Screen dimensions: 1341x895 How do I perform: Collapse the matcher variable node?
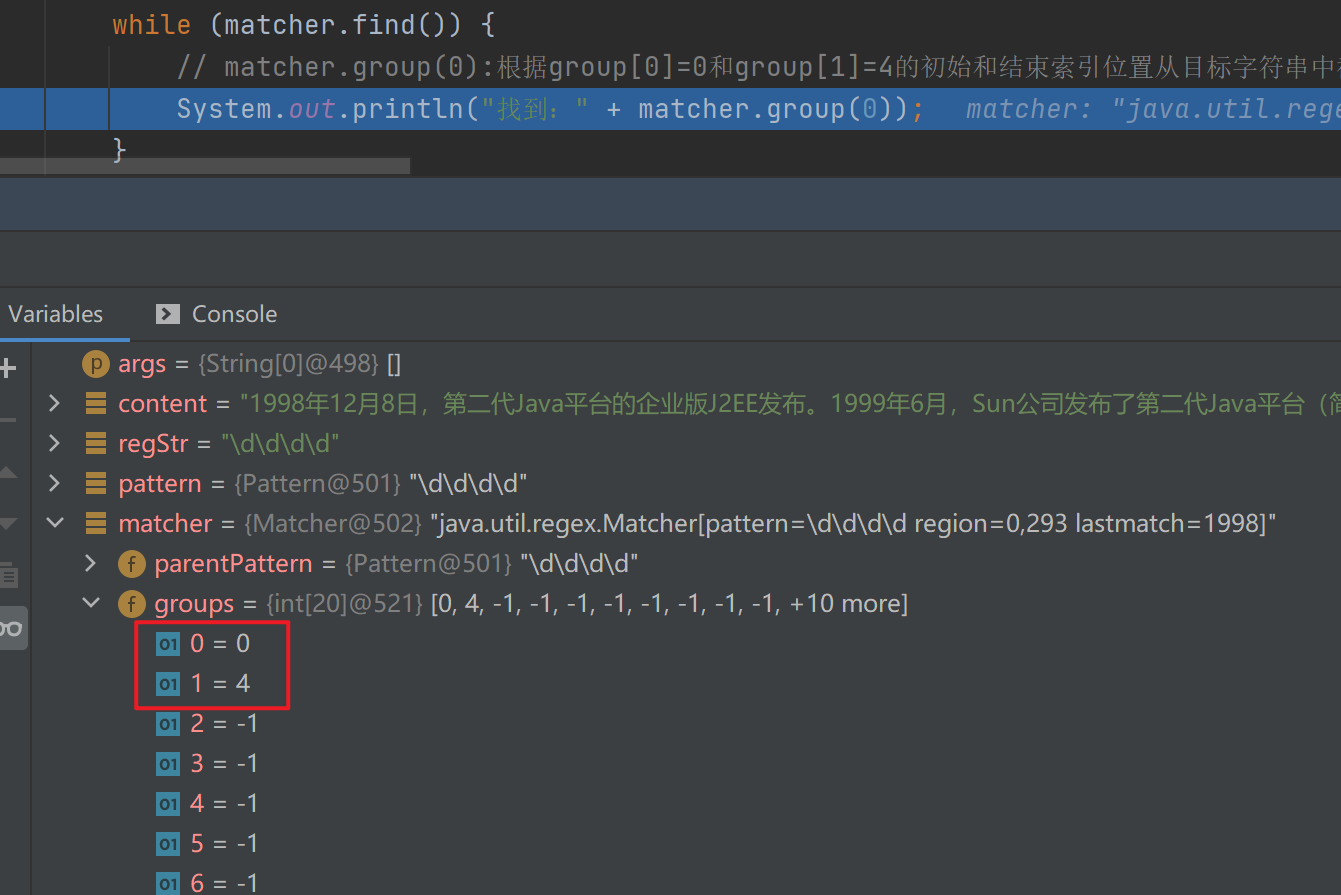[x=55, y=524]
